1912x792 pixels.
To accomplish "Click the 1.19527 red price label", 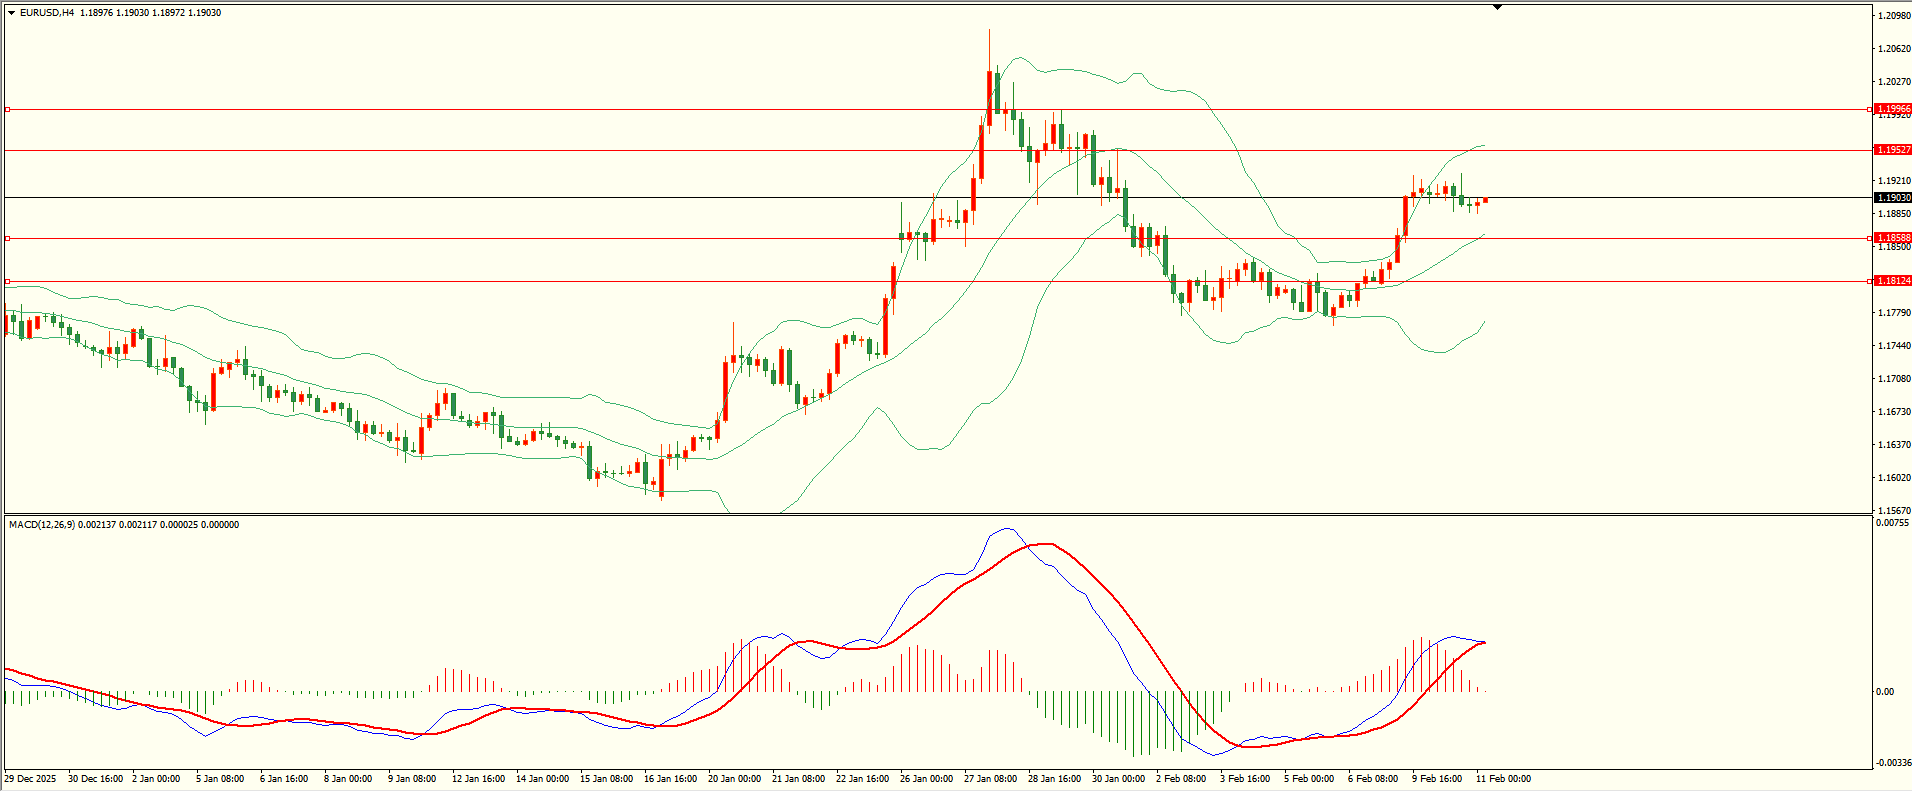I will (1892, 150).
